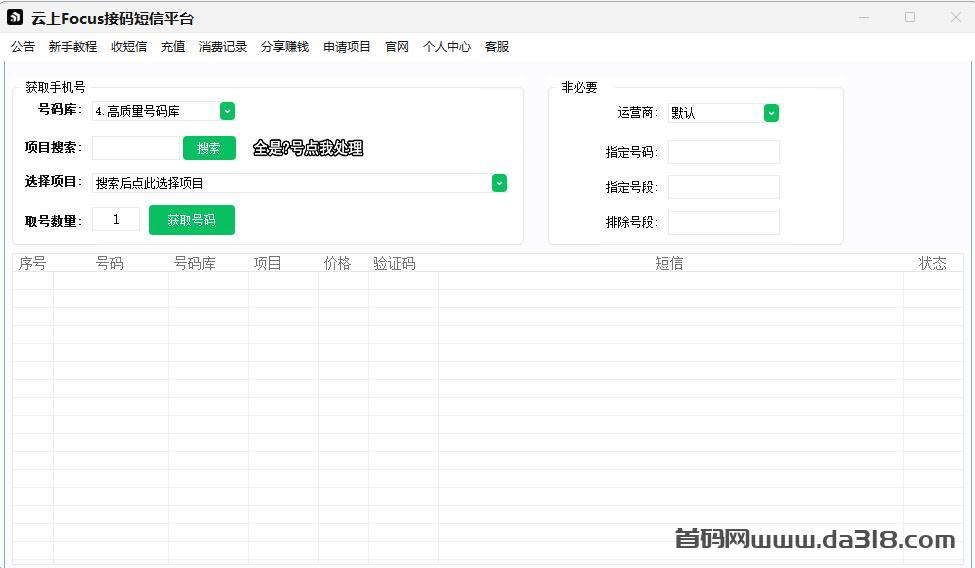Open the 收短信 menu
This screenshot has width=975, height=568.
point(129,47)
